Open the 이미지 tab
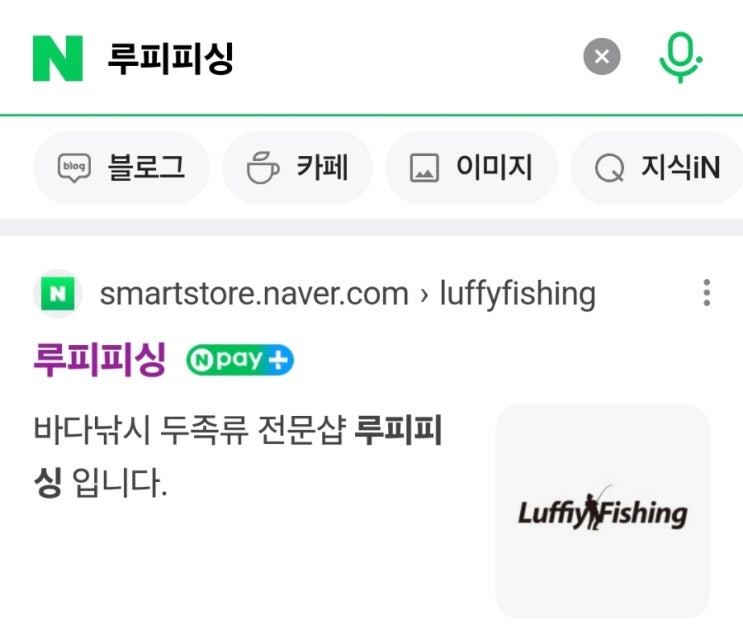 pos(471,167)
